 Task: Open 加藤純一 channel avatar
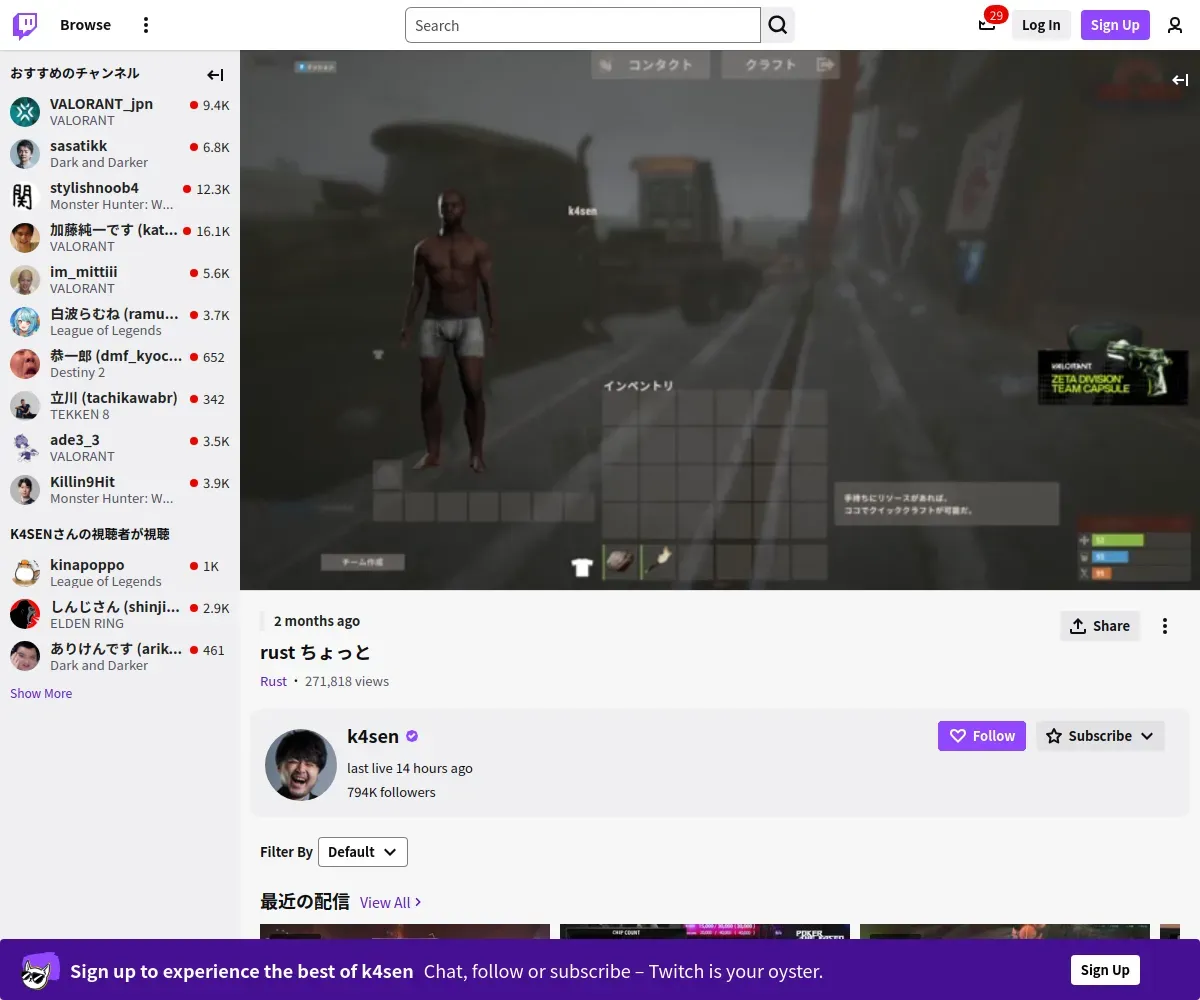pos(25,238)
